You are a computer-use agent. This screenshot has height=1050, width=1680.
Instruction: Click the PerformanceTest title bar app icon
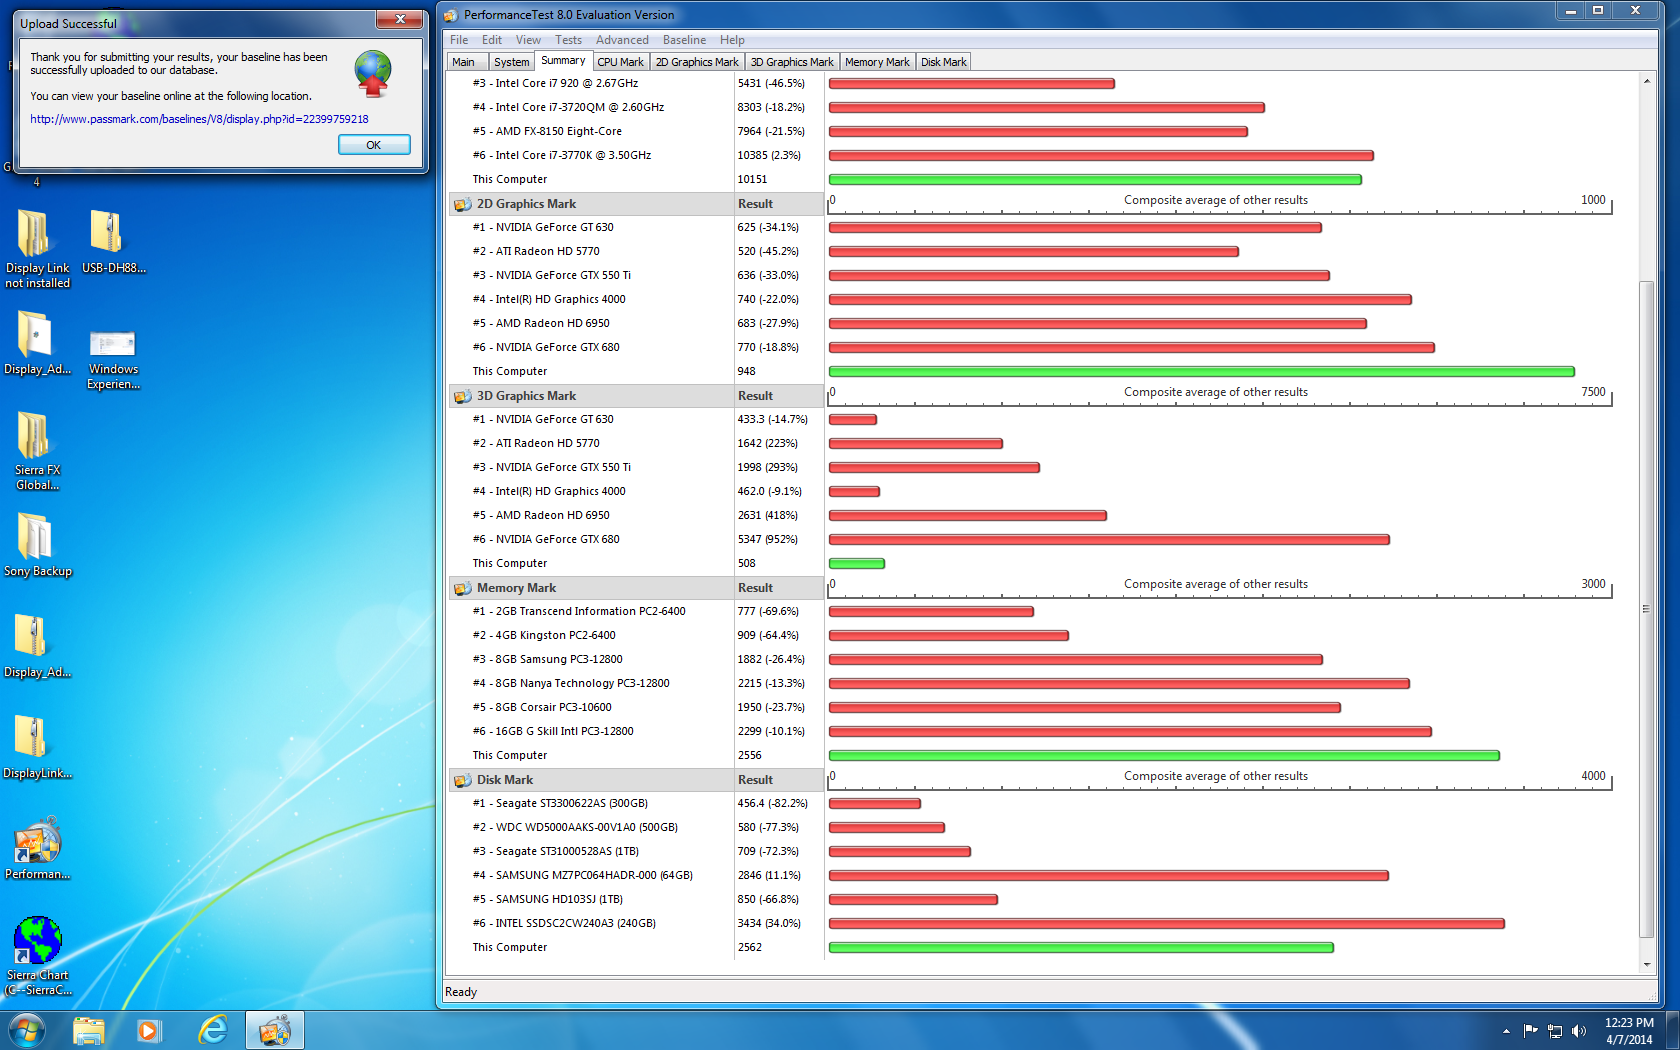click(451, 15)
